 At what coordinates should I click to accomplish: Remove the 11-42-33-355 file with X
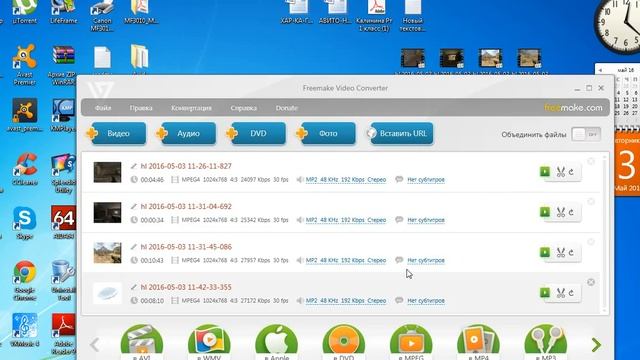(x=591, y=282)
